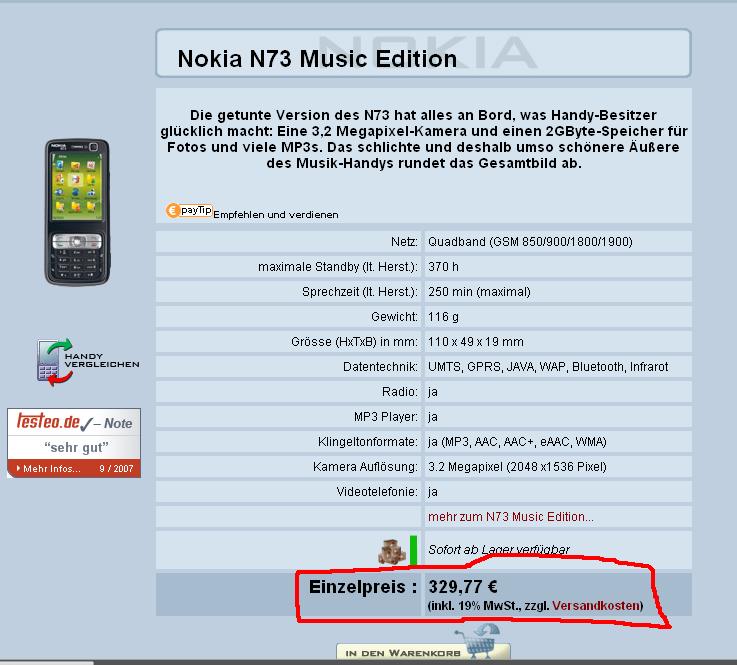The width and height of the screenshot is (737, 665).
Task: Add the phone via In den Warenkorb button
Action: pyautogui.click(x=423, y=652)
